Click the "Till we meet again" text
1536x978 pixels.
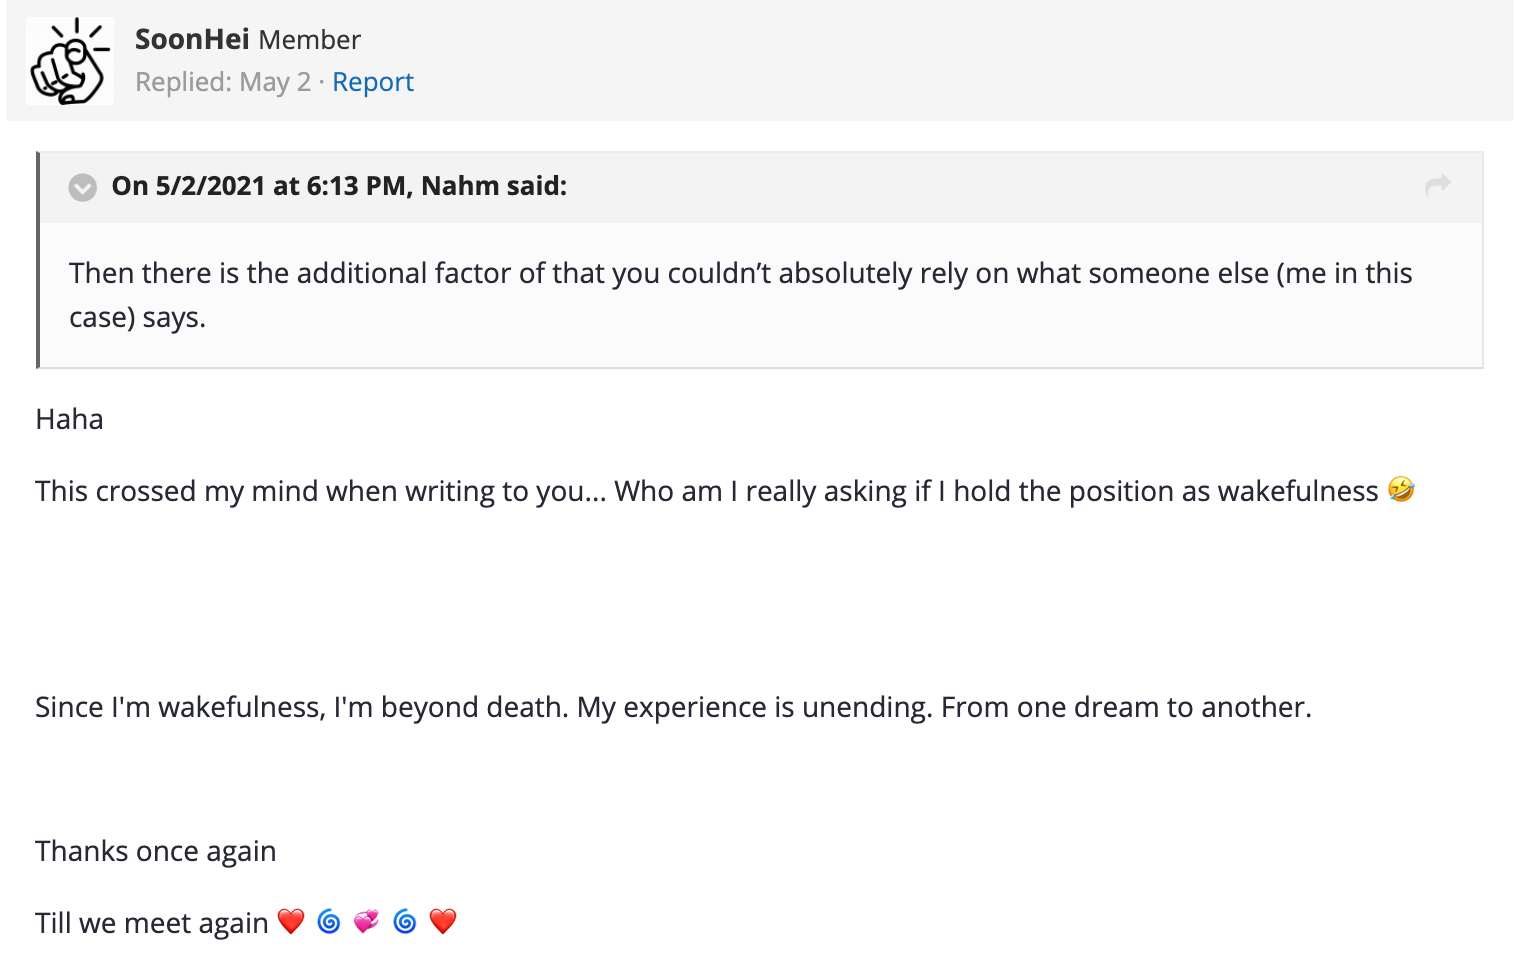(151, 923)
